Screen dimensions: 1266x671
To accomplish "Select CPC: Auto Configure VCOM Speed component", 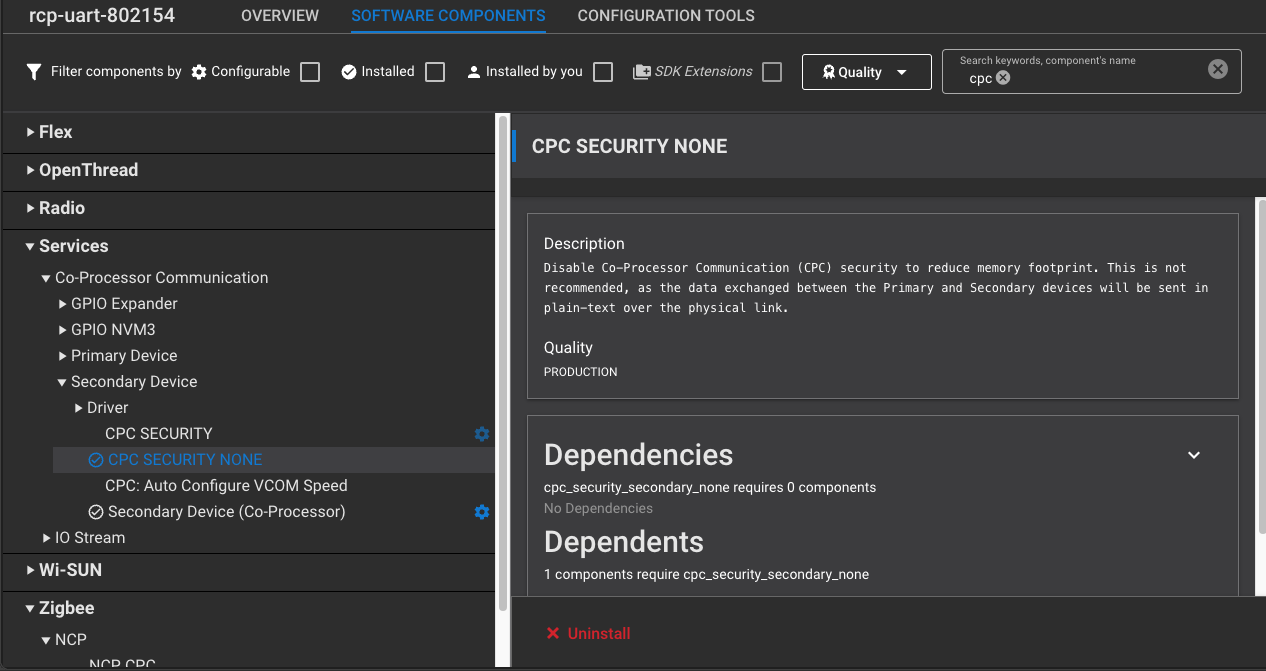I will click(226, 486).
